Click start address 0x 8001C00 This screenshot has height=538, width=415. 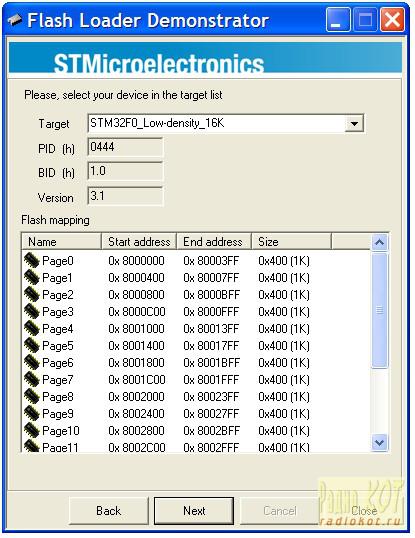137,379
